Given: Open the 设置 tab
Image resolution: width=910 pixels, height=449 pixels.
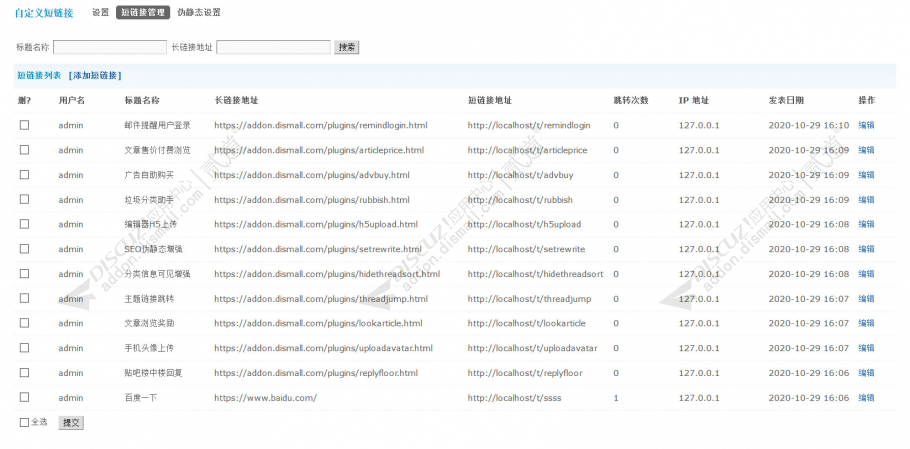Looking at the screenshot, I should click(100, 12).
